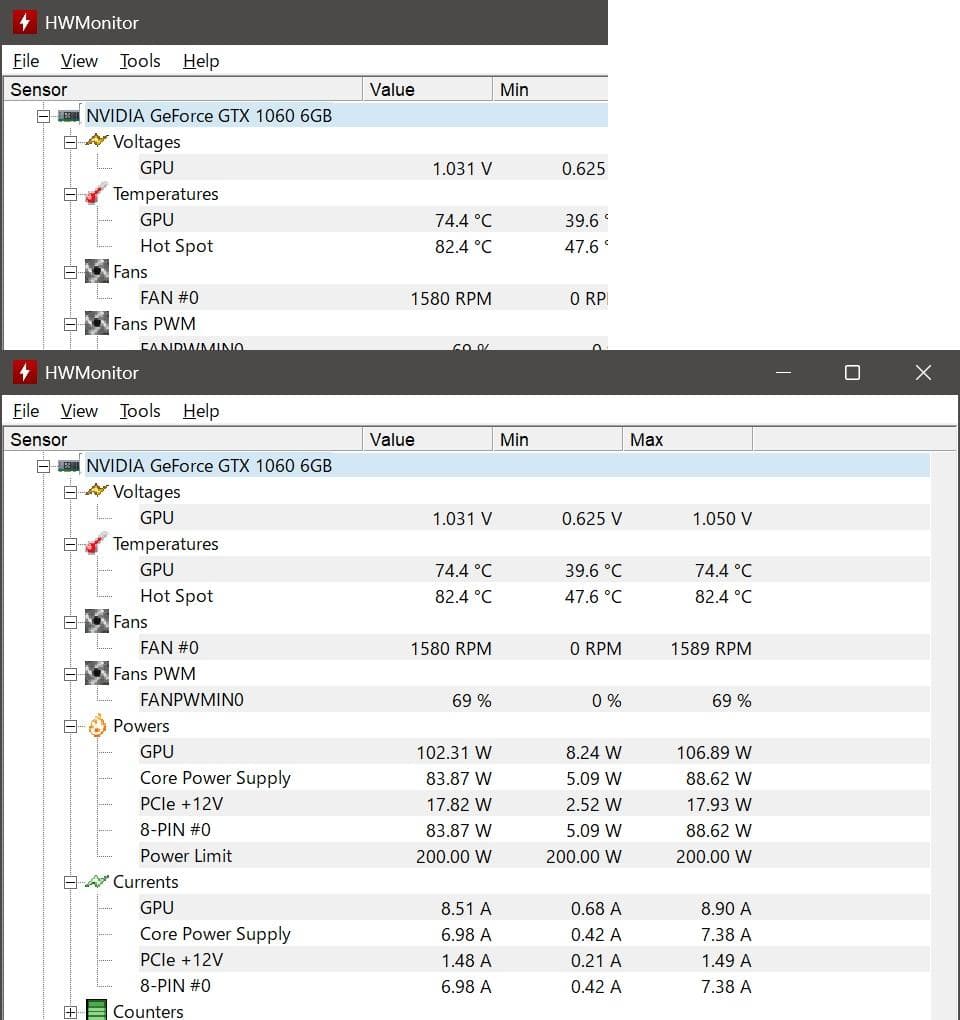Collapse the Fans PWM group in the upper window

click(x=70, y=325)
